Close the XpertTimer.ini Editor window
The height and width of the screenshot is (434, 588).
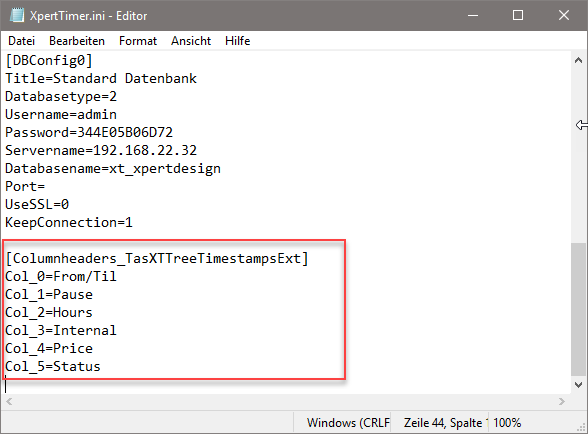[564, 15]
